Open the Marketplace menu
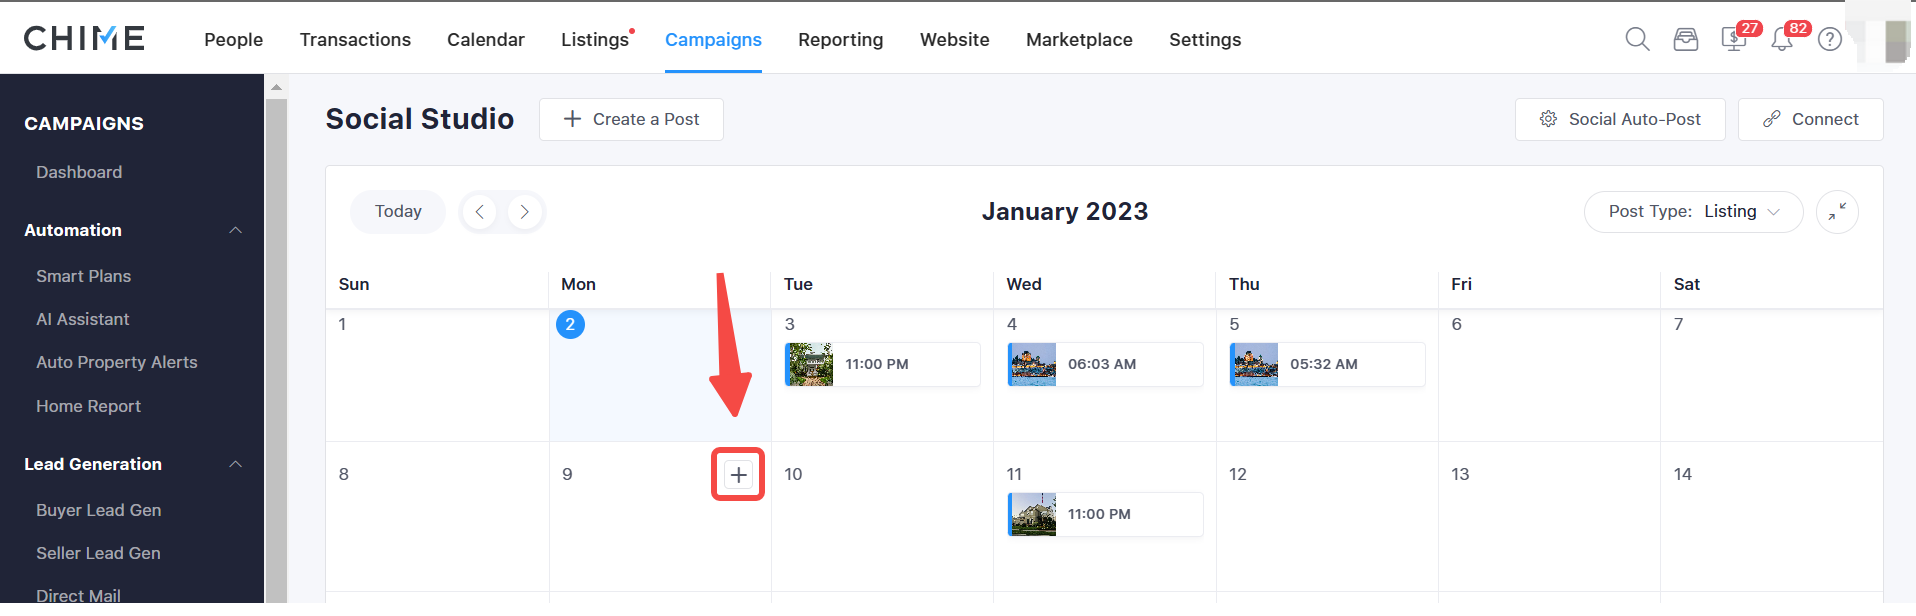Screen dimensions: 1916x616 pos(1079,40)
